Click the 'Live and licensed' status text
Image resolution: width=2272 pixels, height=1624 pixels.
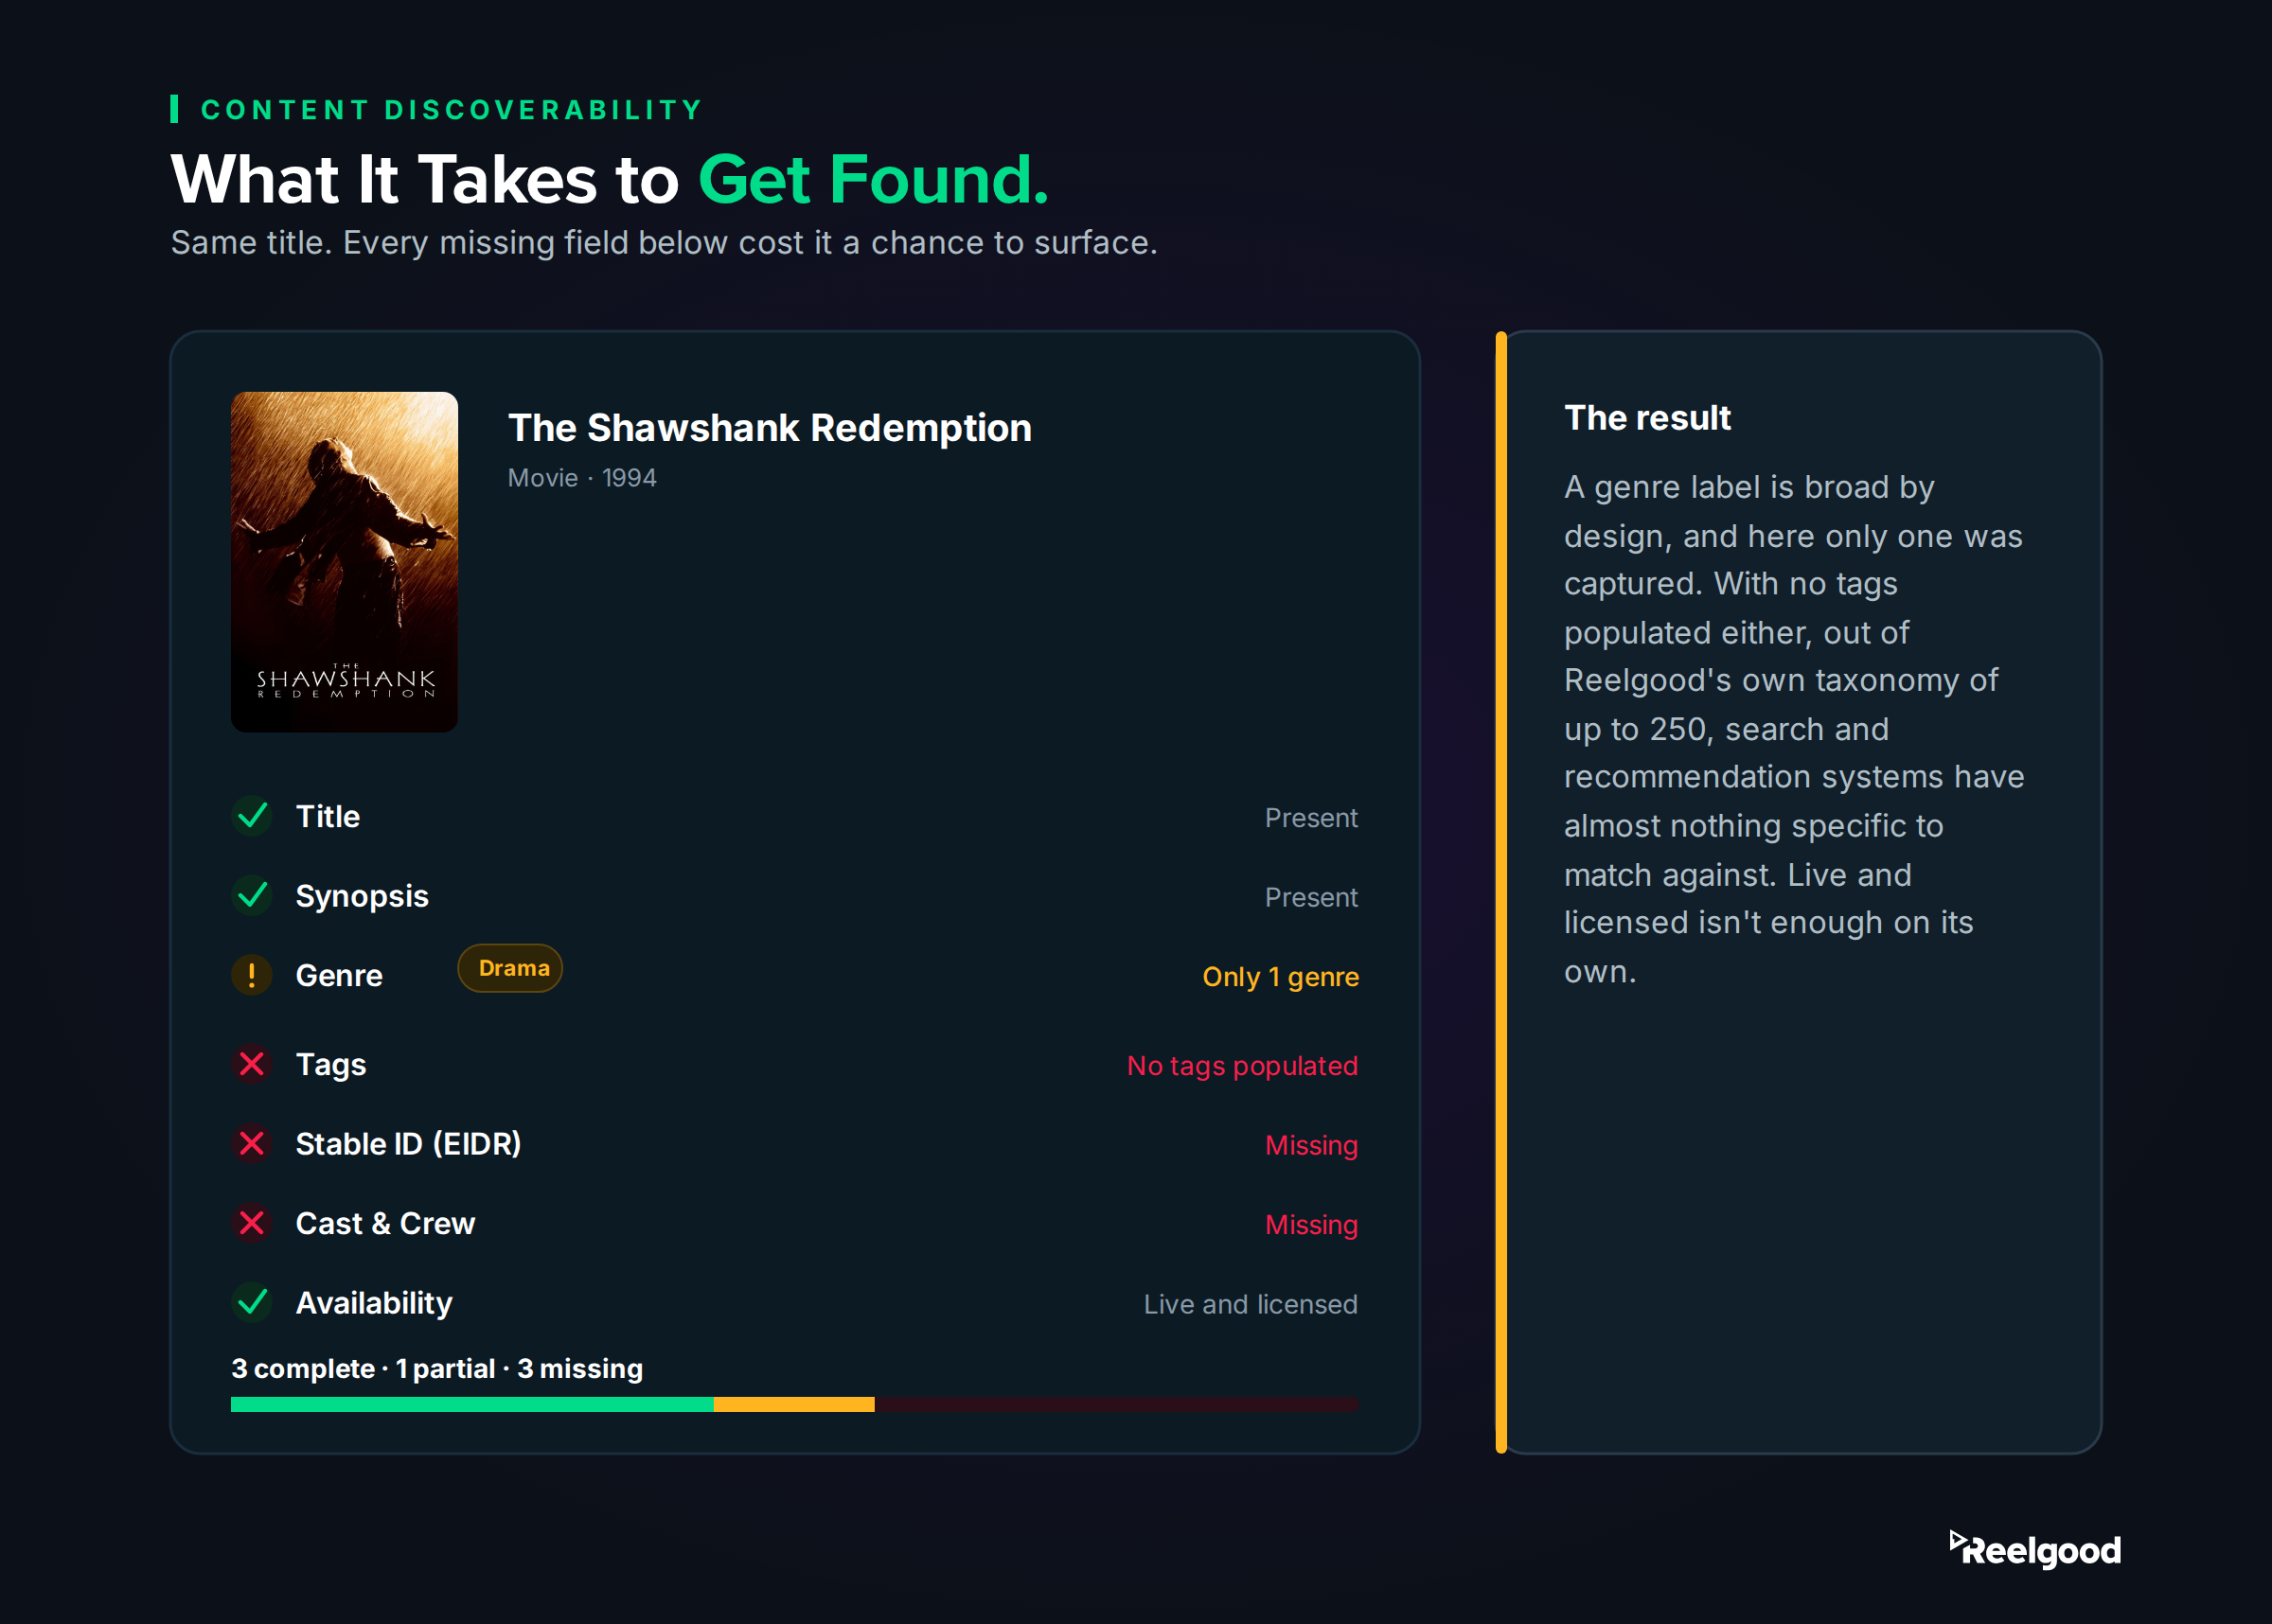1250,1304
